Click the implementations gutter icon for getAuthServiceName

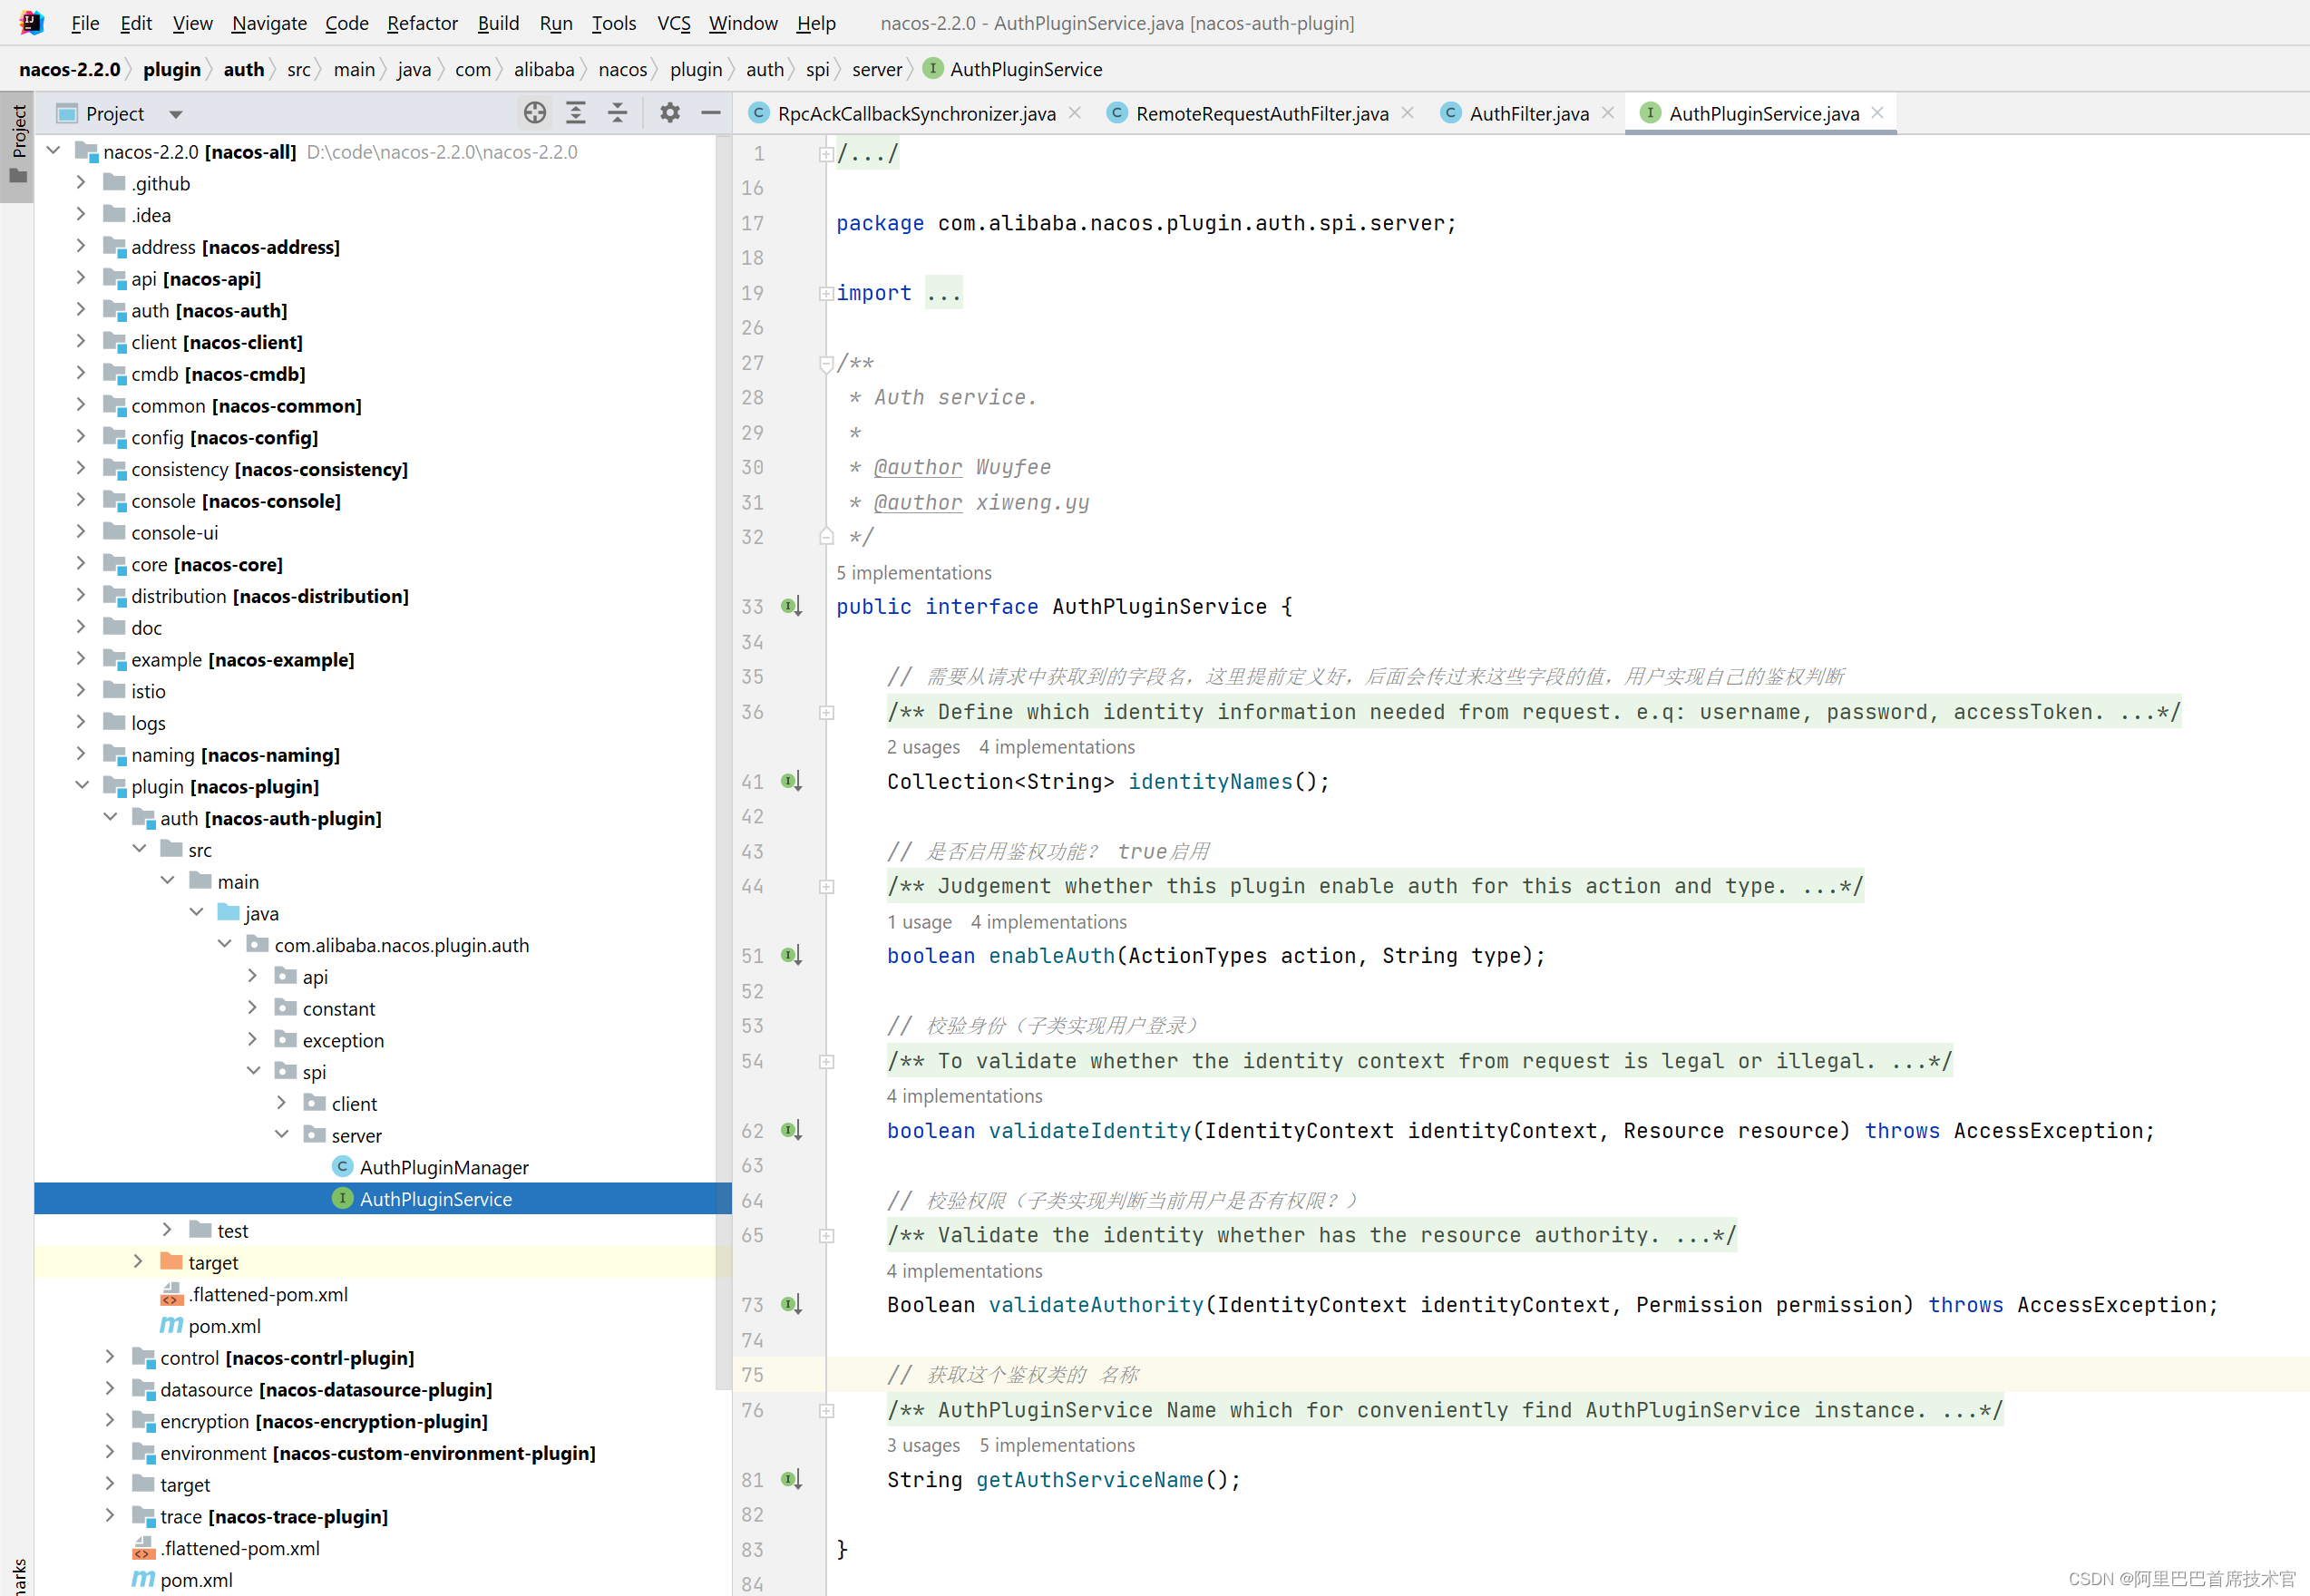[791, 1479]
